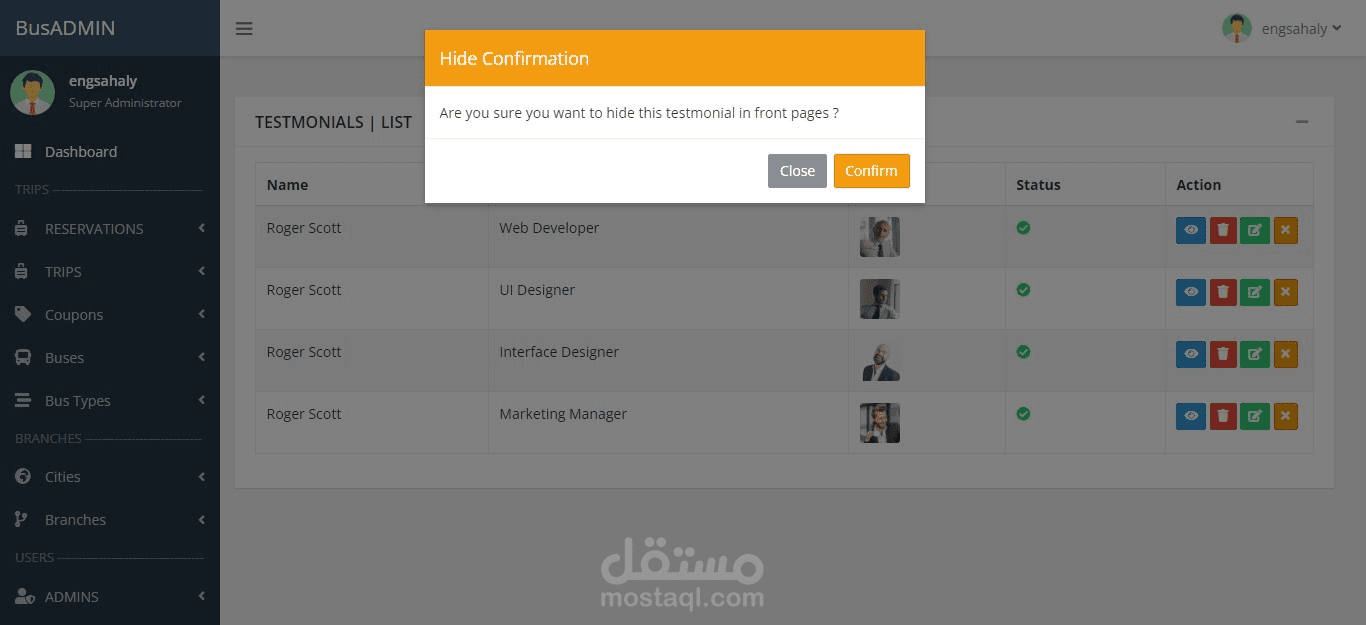This screenshot has height=625, width=1366.
Task: Expand the Coupons sidebar menu
Action: click(74, 315)
